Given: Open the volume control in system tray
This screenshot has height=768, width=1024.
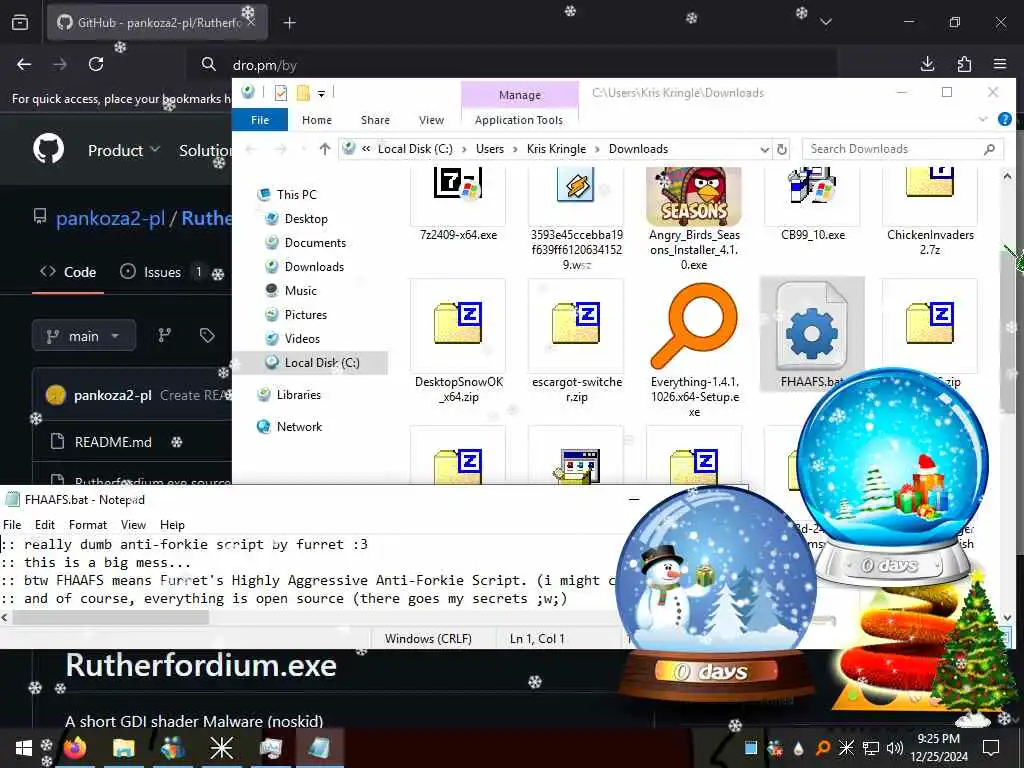Looking at the screenshot, I should 895,748.
